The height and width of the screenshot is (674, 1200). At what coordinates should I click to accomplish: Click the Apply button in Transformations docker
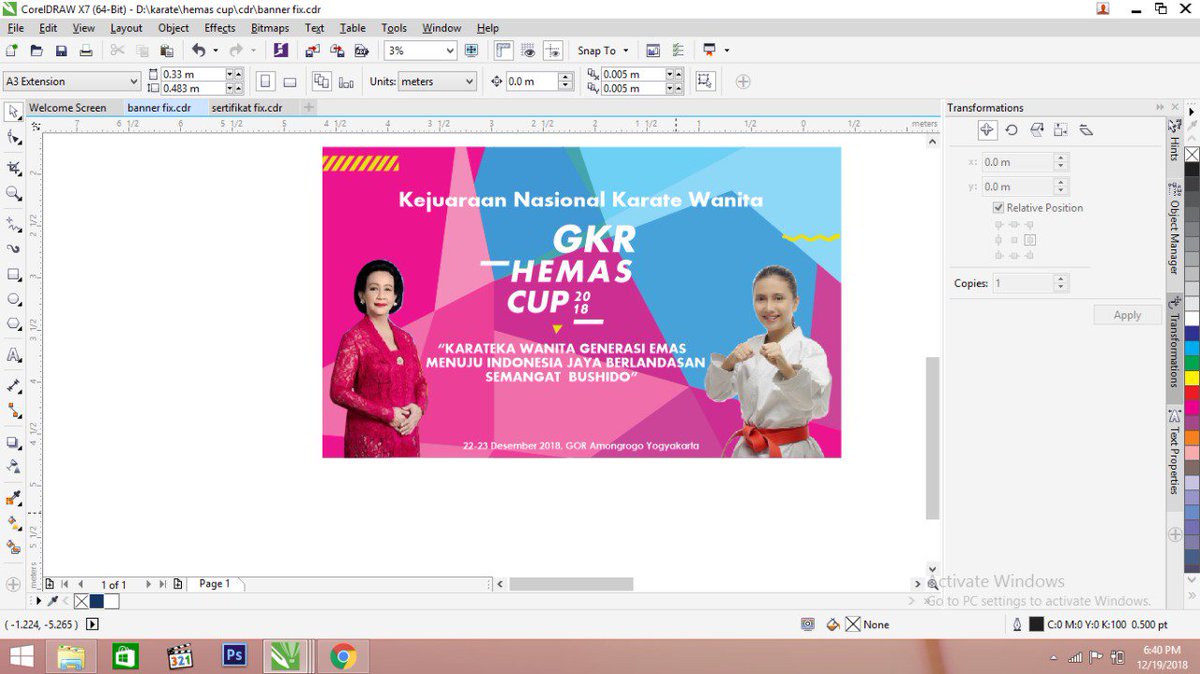tap(1127, 315)
